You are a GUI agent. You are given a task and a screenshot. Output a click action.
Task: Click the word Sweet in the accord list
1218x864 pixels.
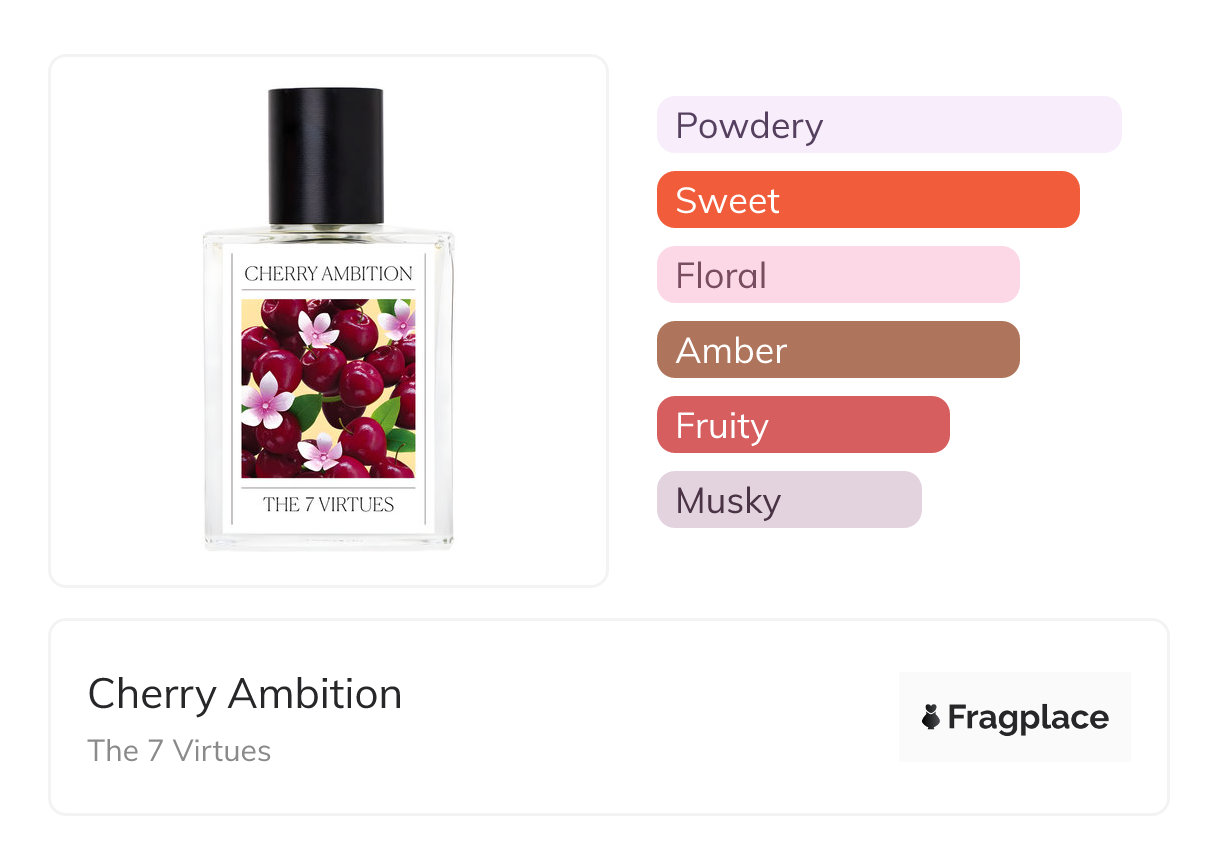[727, 201]
